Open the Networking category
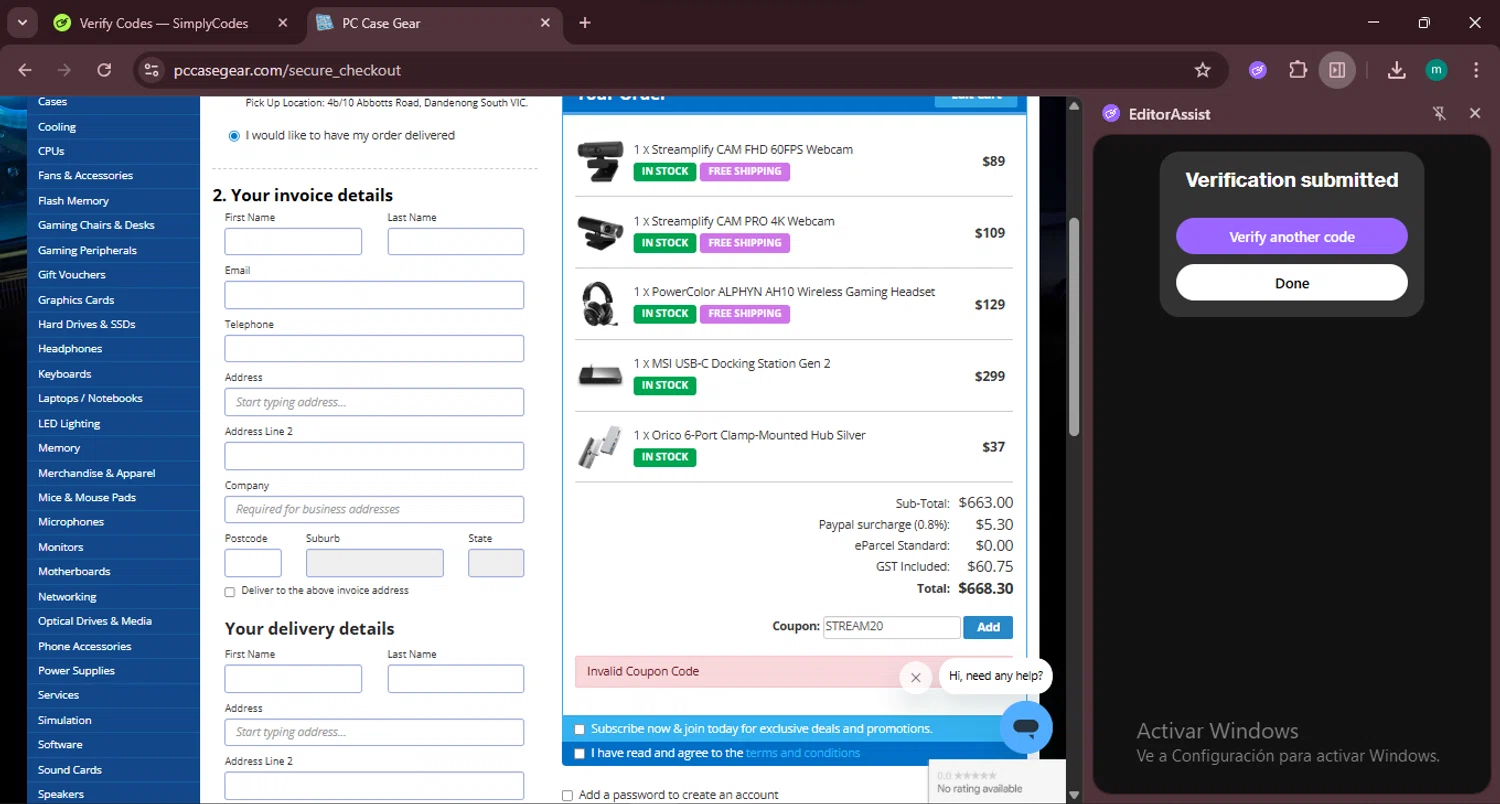The image size is (1500, 804). pos(67,597)
